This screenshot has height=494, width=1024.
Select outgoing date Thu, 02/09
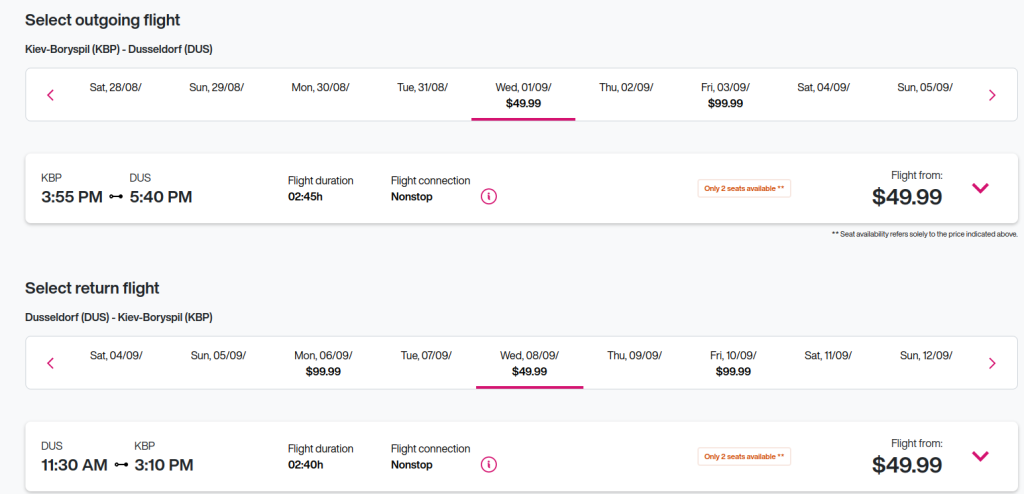click(x=626, y=88)
